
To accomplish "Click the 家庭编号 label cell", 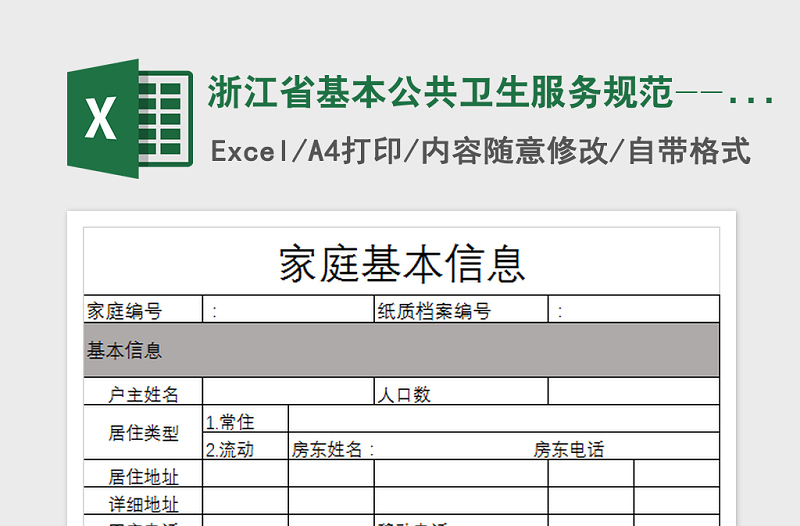I will pyautogui.click(x=143, y=309).
